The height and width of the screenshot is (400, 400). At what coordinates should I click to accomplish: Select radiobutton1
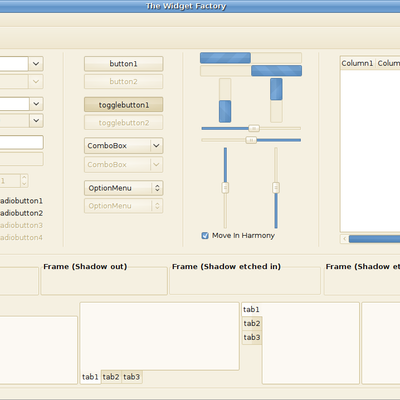point(21,201)
